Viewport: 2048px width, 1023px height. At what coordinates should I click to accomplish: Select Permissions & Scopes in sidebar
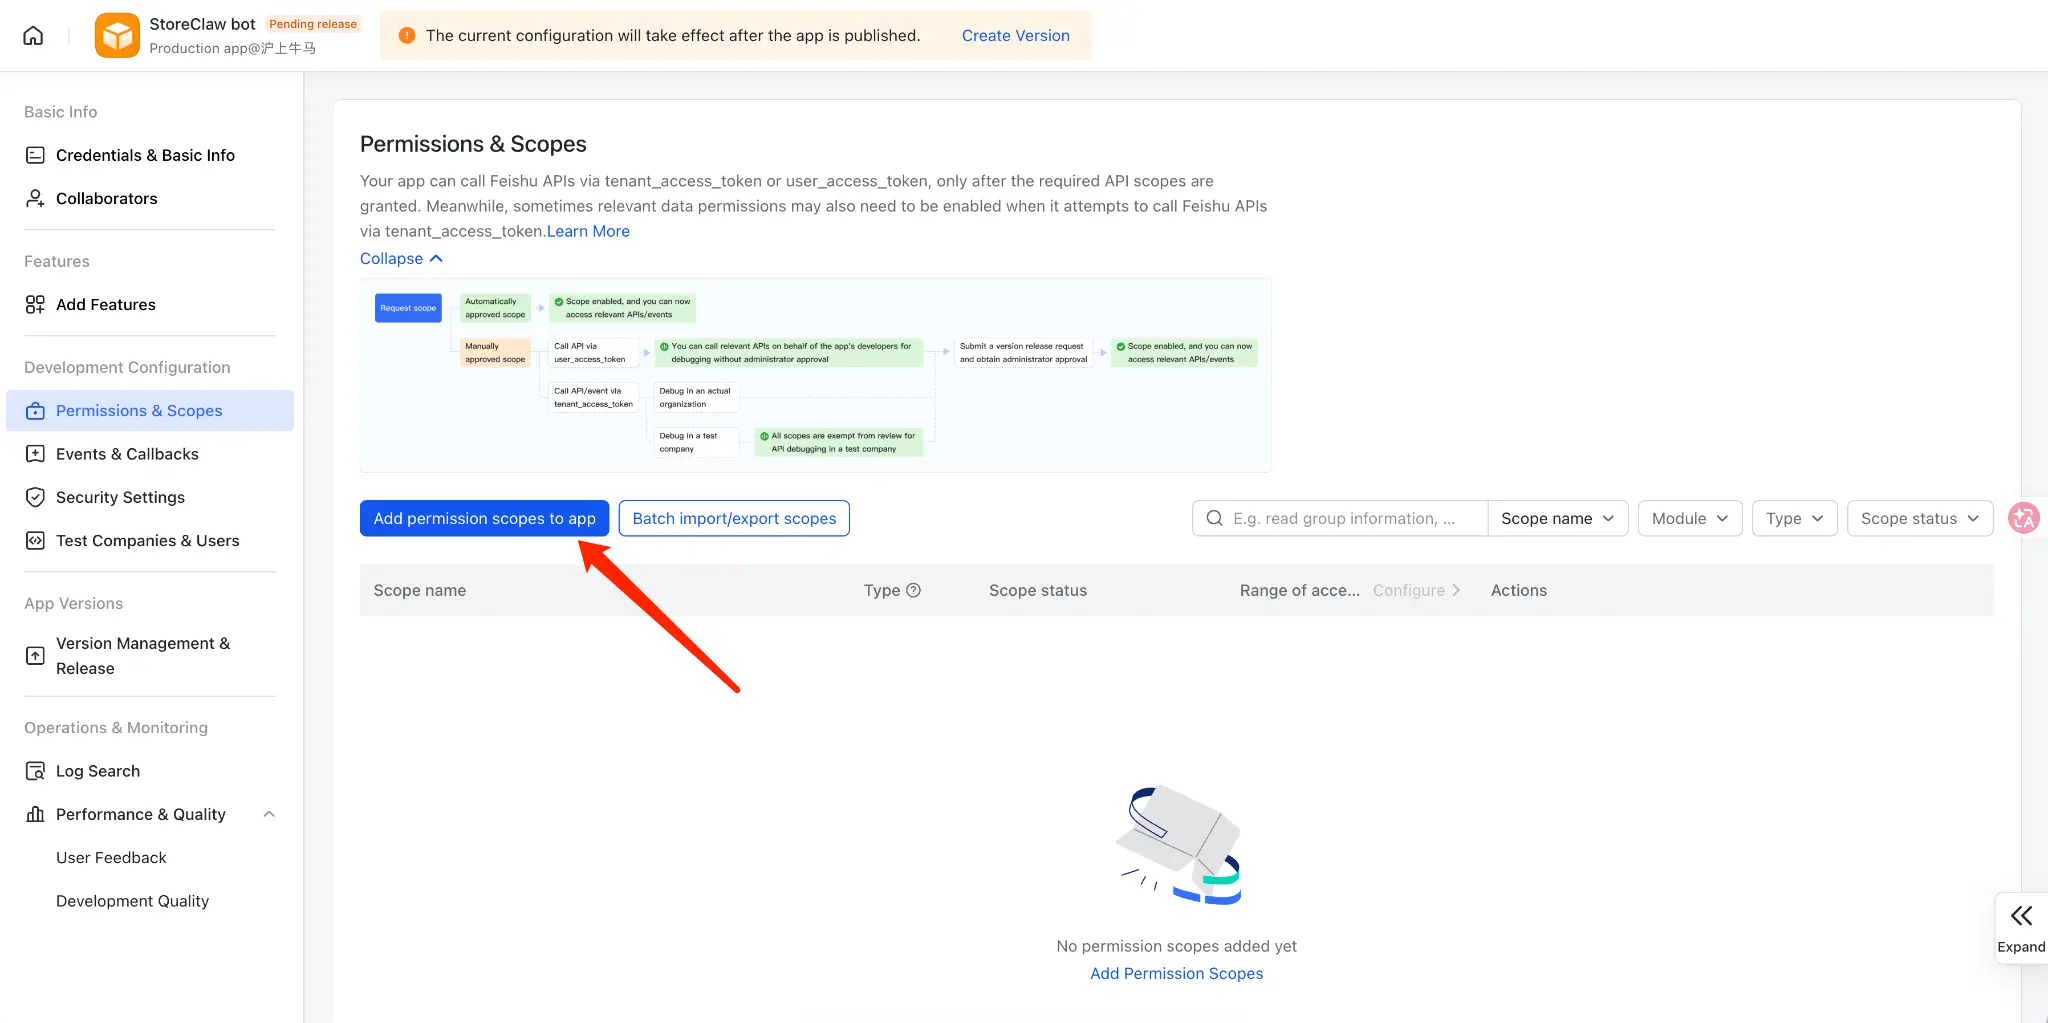[150, 411]
